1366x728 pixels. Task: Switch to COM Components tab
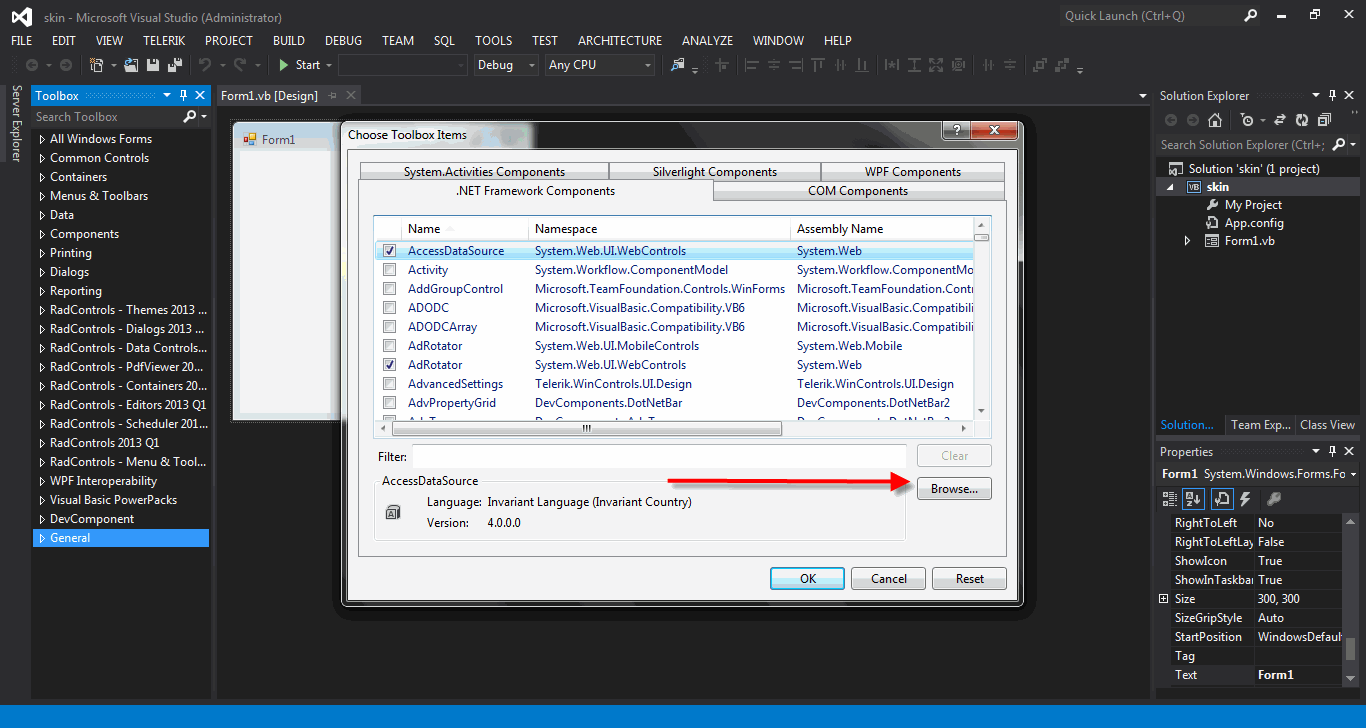(858, 191)
